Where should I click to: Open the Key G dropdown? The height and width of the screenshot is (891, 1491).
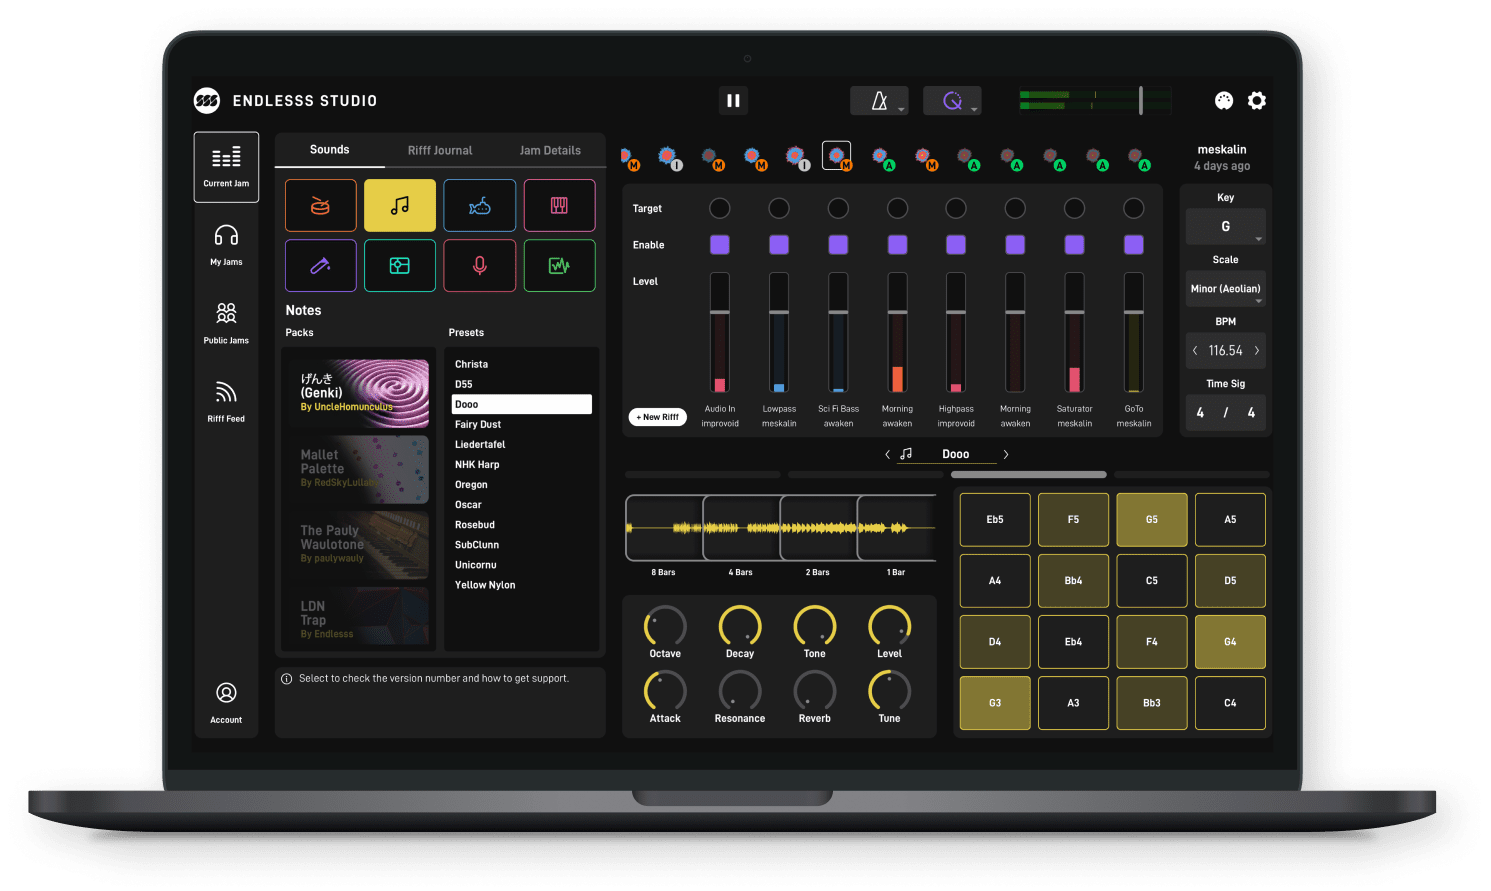[x=1225, y=227]
